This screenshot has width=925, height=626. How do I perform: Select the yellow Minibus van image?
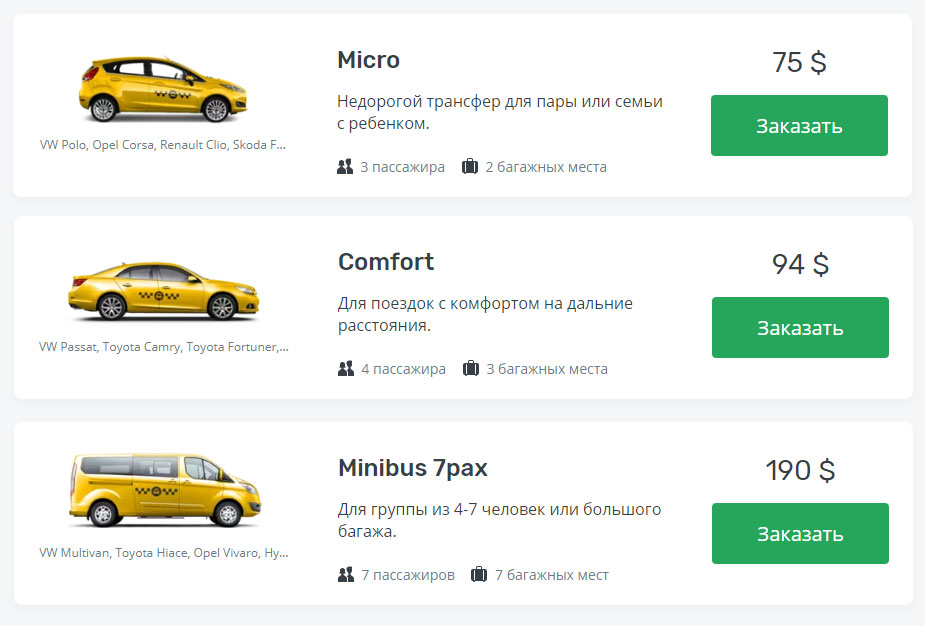(164, 490)
